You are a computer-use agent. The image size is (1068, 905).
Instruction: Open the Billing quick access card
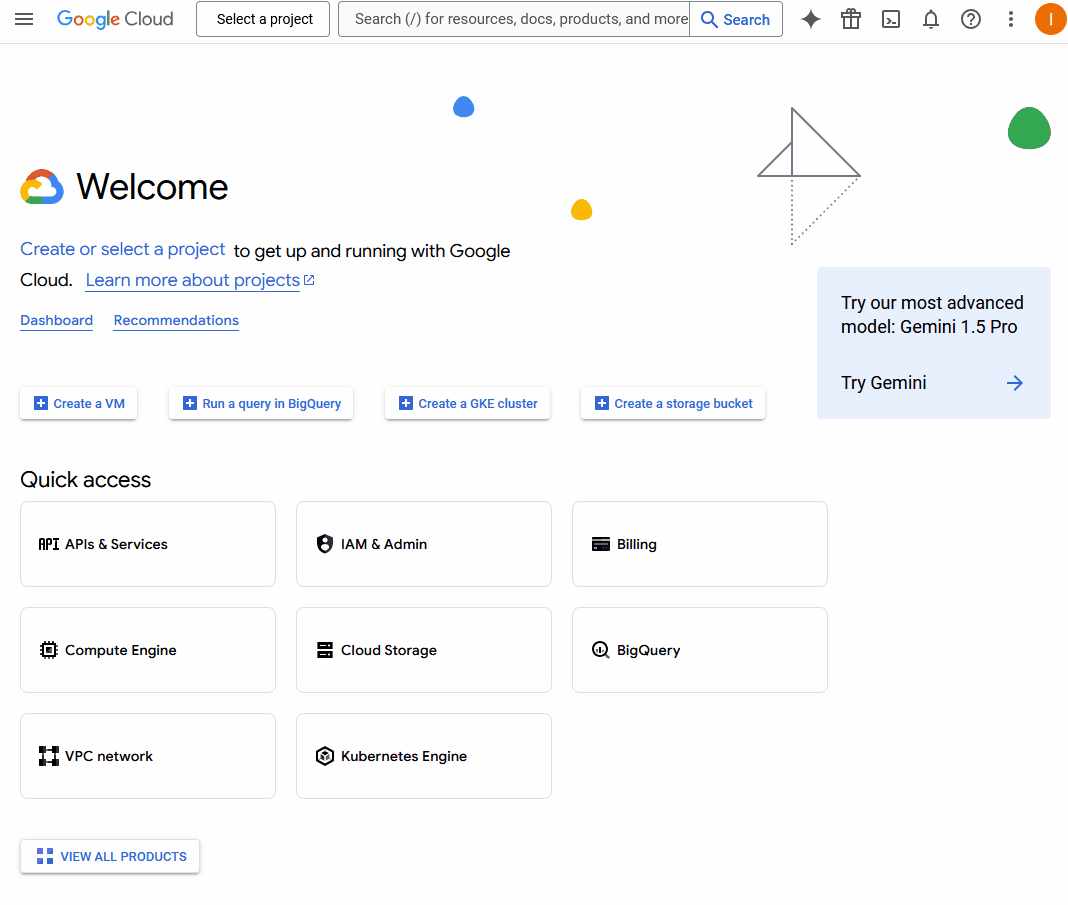coord(700,544)
